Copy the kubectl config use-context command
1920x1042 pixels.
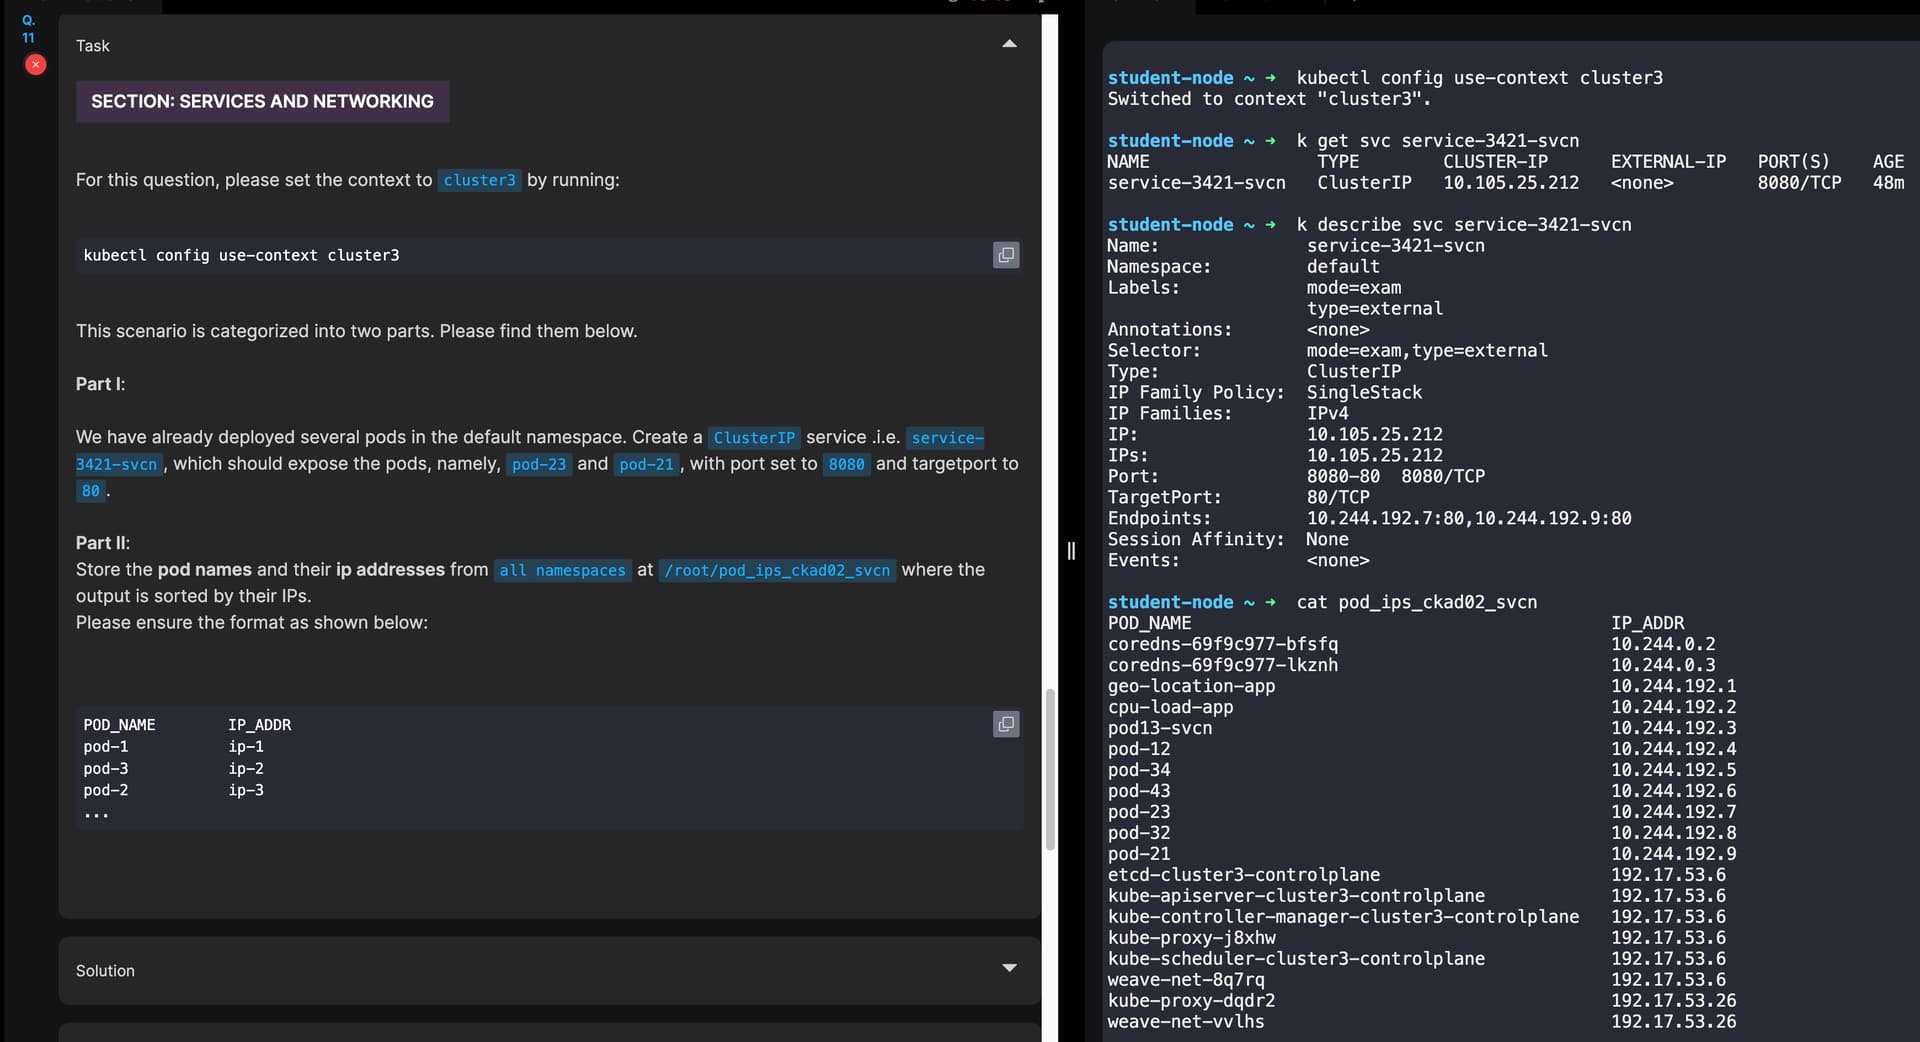(1005, 255)
